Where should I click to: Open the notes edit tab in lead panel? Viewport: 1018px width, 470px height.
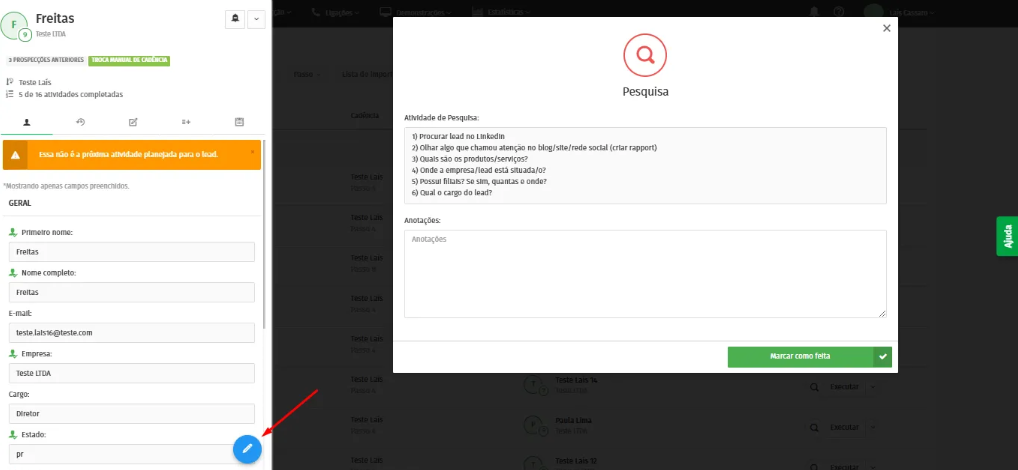click(x=133, y=121)
